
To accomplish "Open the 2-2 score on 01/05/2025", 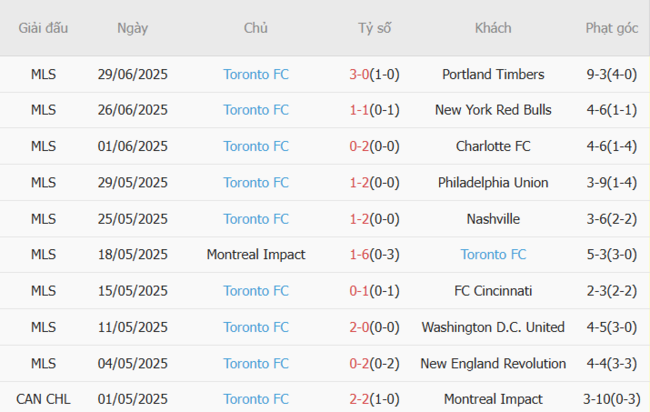I will (360, 399).
